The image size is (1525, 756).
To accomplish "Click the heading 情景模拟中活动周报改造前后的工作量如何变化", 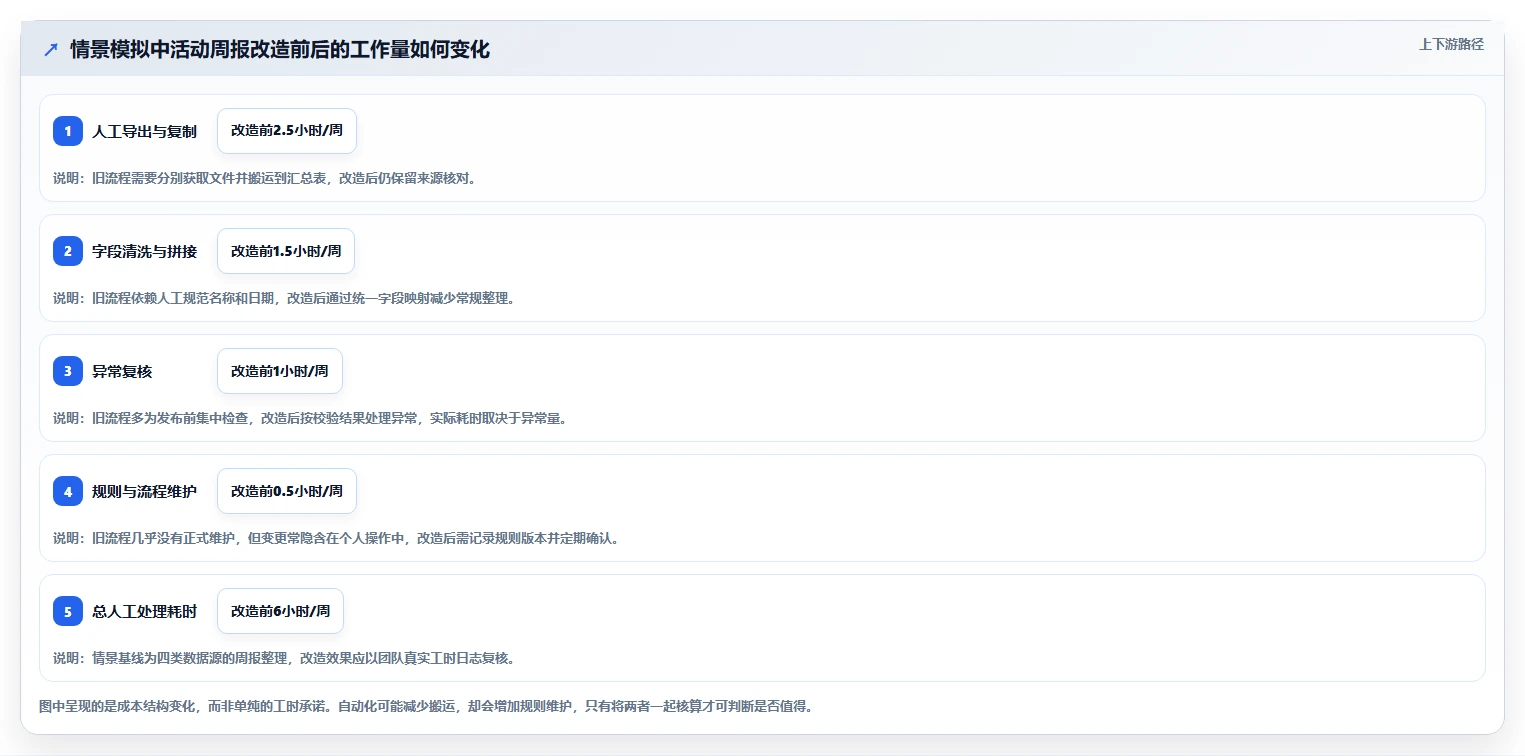I will pos(280,50).
